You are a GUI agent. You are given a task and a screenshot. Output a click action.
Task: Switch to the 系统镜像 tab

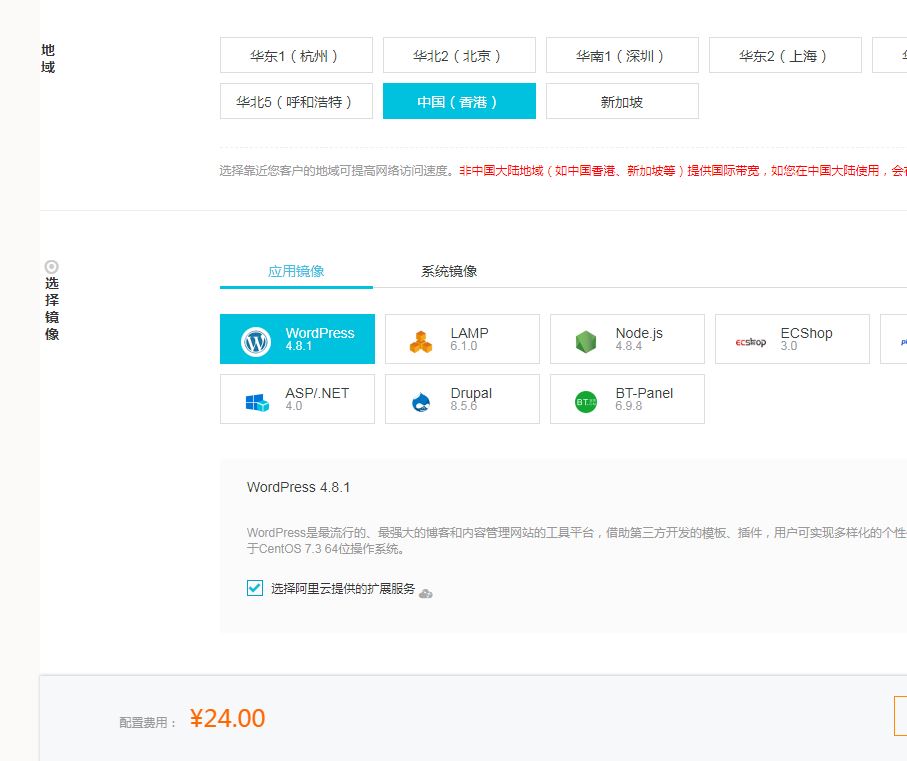coord(449,271)
